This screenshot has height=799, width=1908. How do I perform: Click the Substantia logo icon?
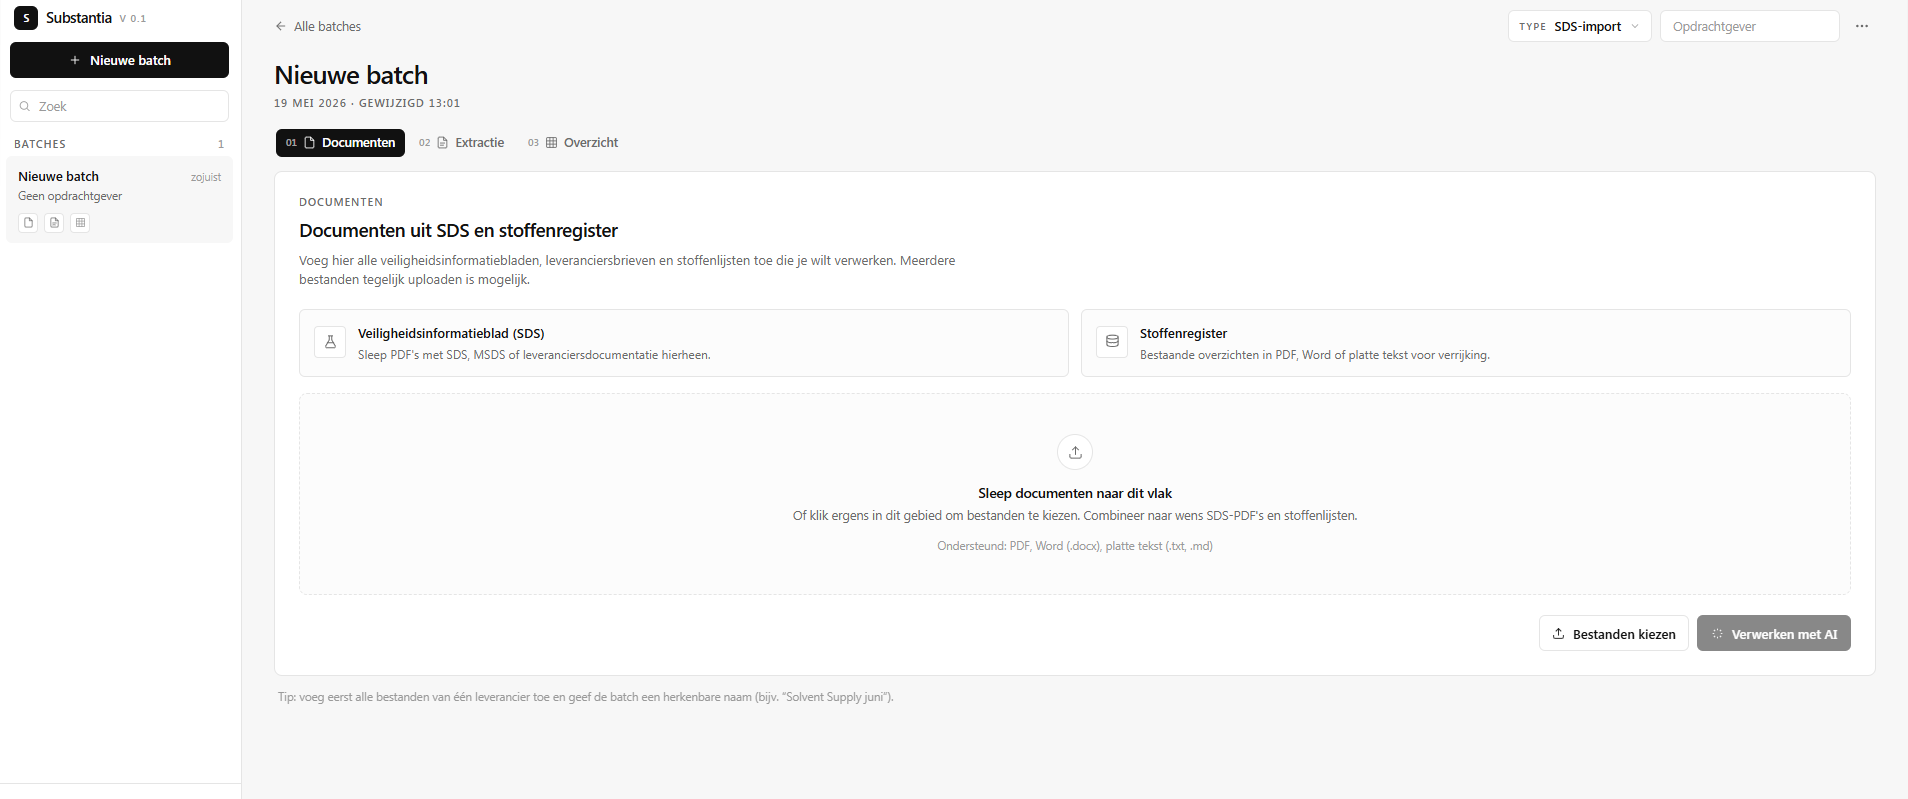[26, 18]
